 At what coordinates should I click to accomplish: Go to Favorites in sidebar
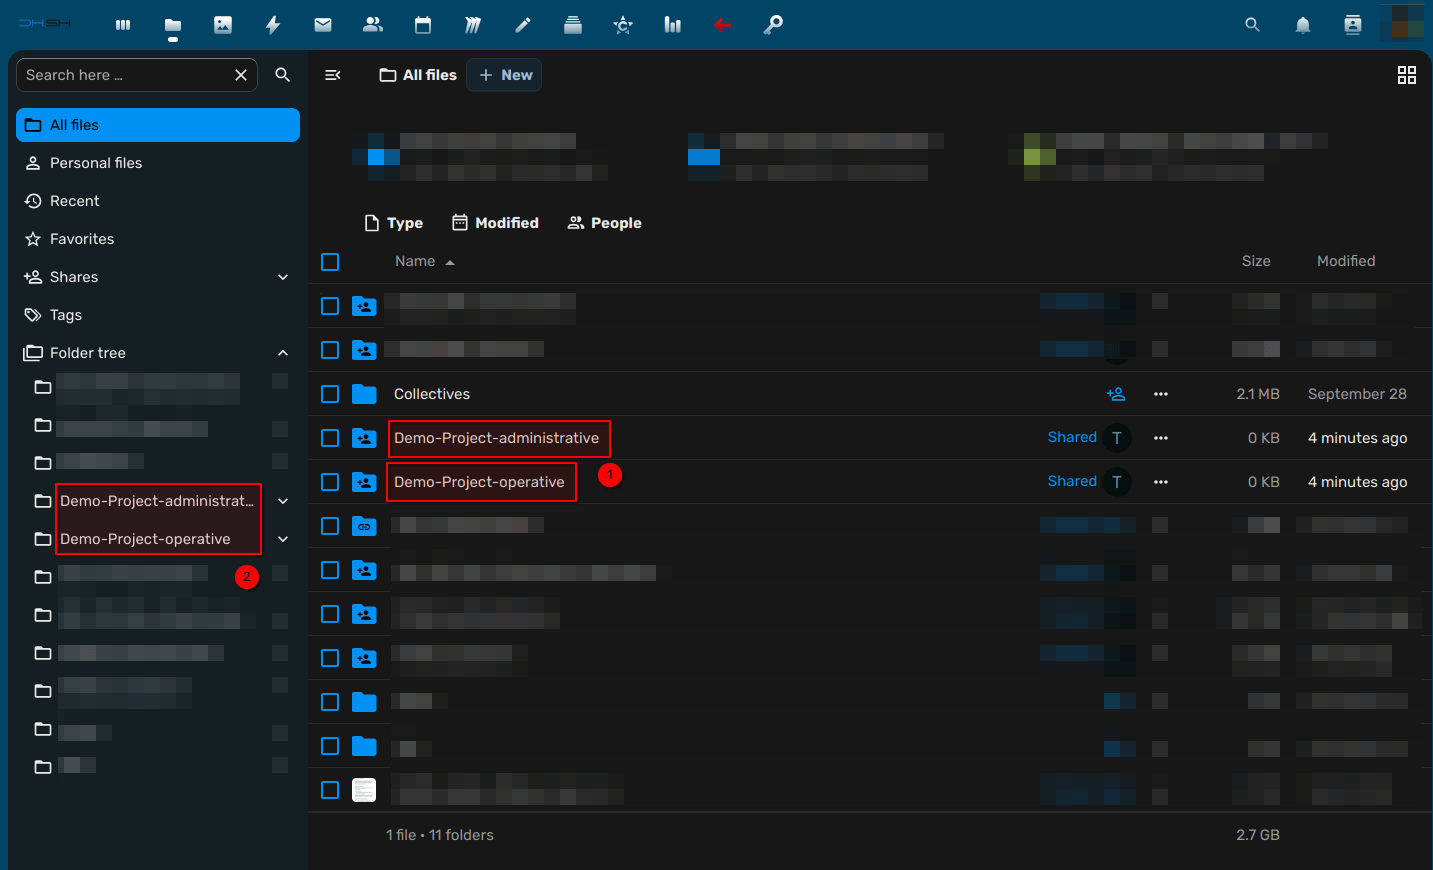pos(82,239)
